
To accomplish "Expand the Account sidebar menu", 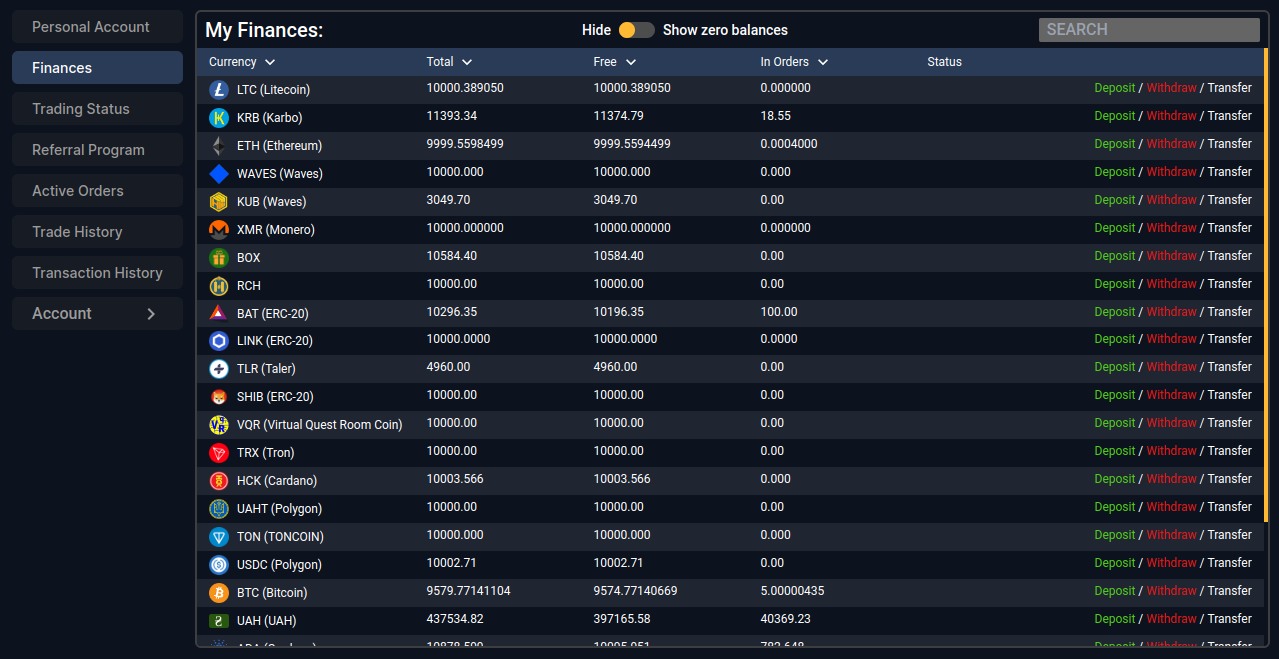I will [97, 314].
